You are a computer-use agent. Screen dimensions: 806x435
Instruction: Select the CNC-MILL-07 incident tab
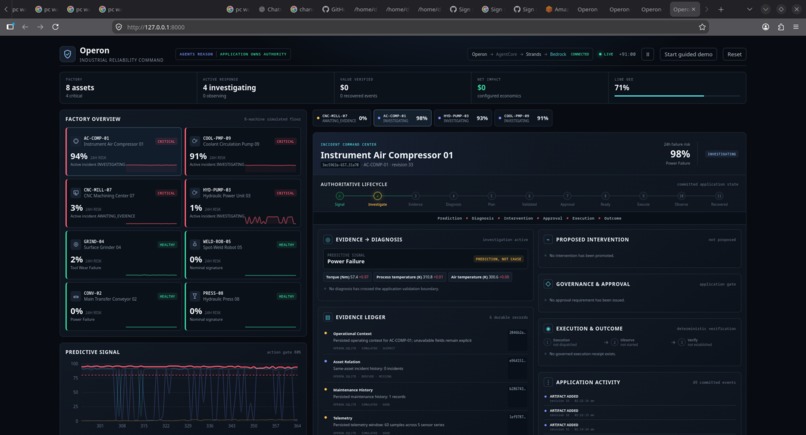342,118
